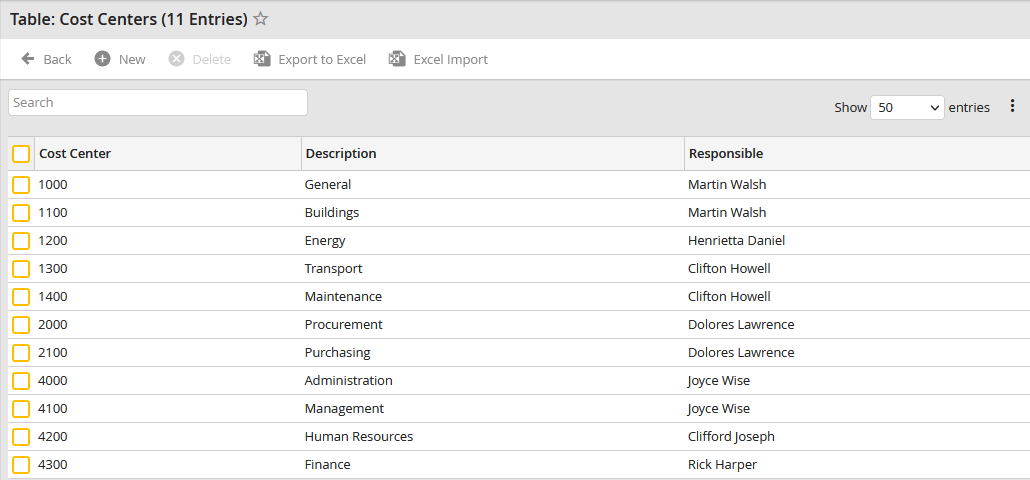Check the box for cost center 2100
1030x480 pixels.
coord(21,353)
